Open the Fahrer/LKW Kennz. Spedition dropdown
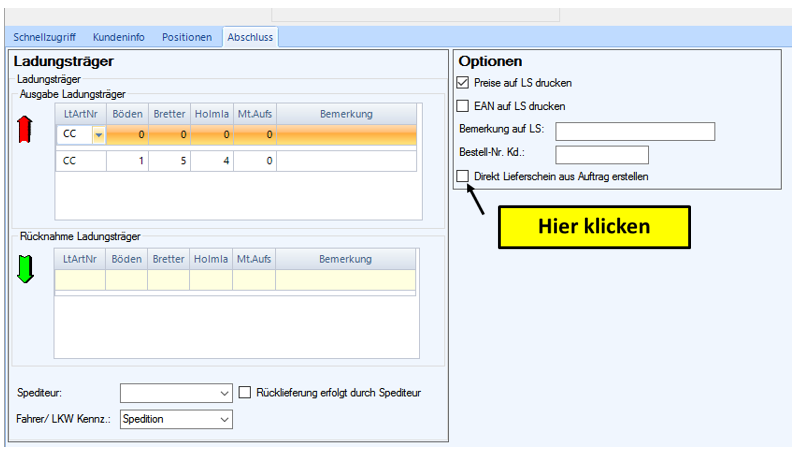The height and width of the screenshot is (459, 801). [x=223, y=420]
